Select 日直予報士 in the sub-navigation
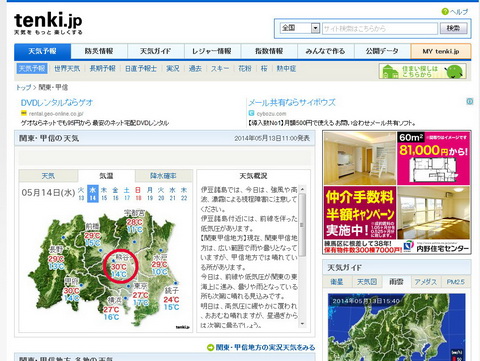Viewport: 480px width, 361px height. coord(141,69)
